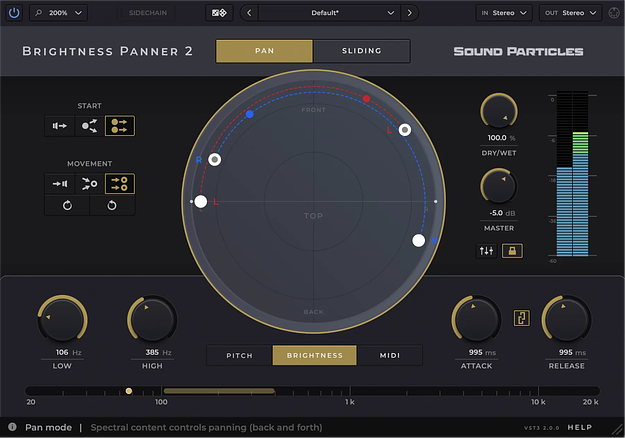Toggle the master lock button

tap(512, 251)
